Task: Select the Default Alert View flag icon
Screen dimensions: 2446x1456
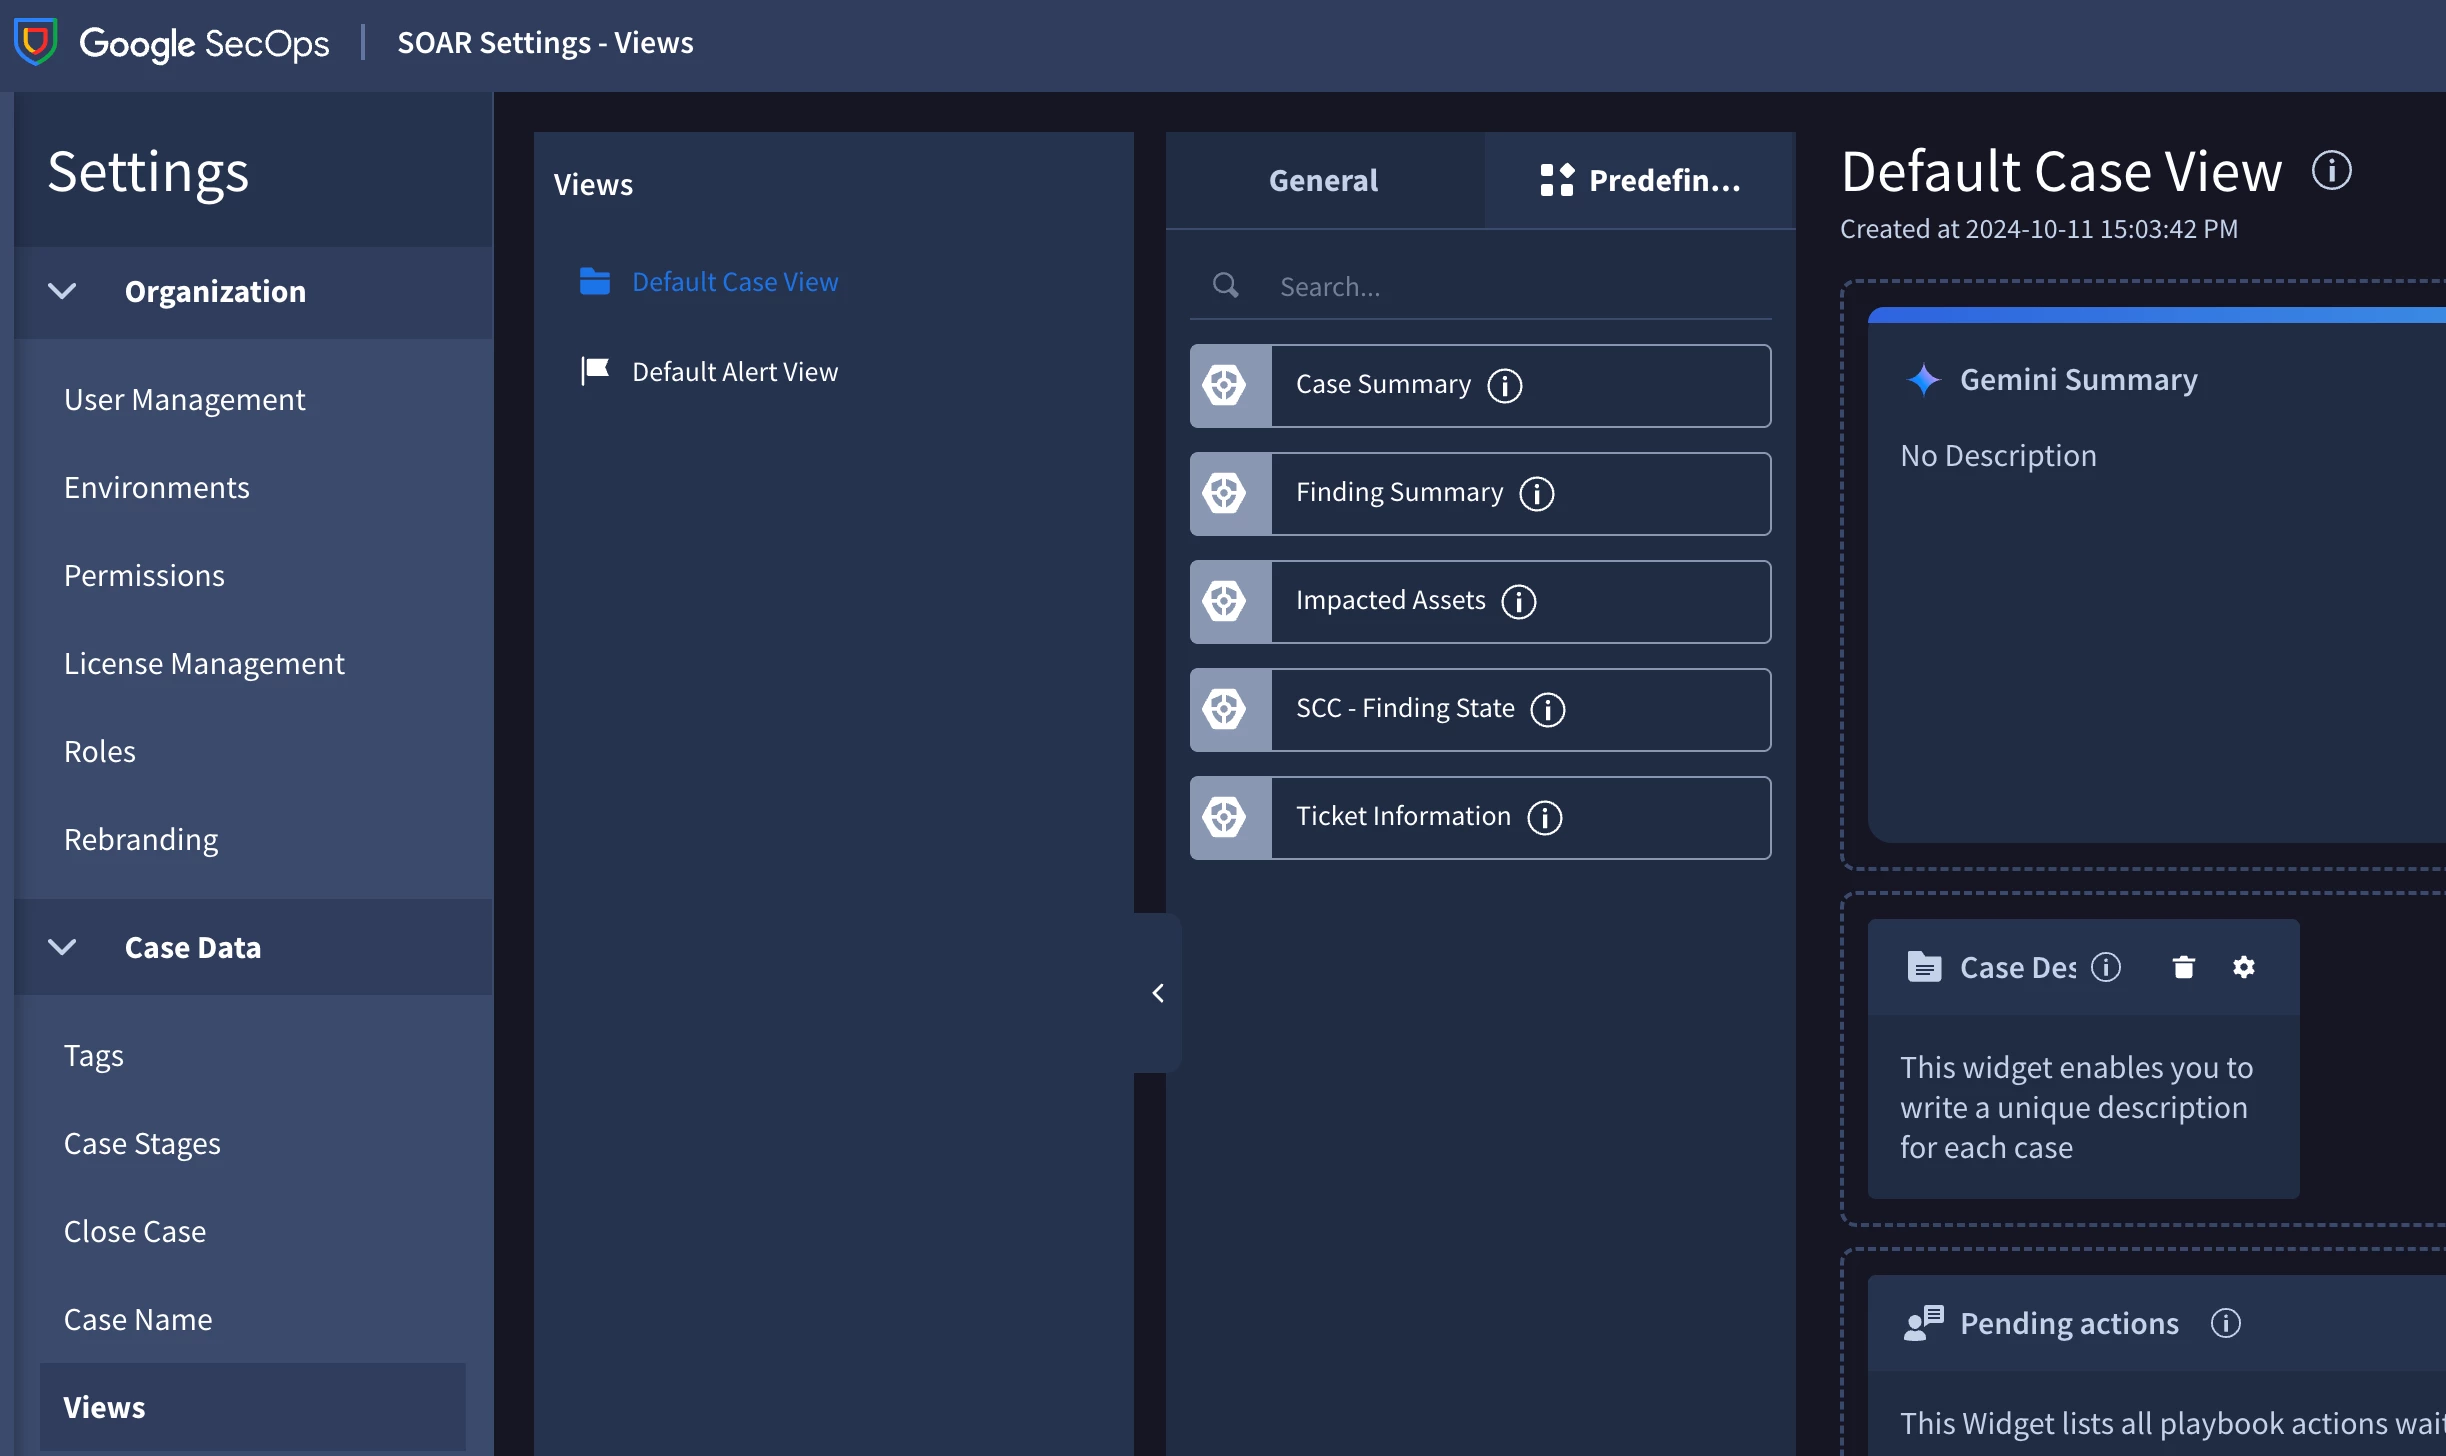Action: click(x=595, y=371)
